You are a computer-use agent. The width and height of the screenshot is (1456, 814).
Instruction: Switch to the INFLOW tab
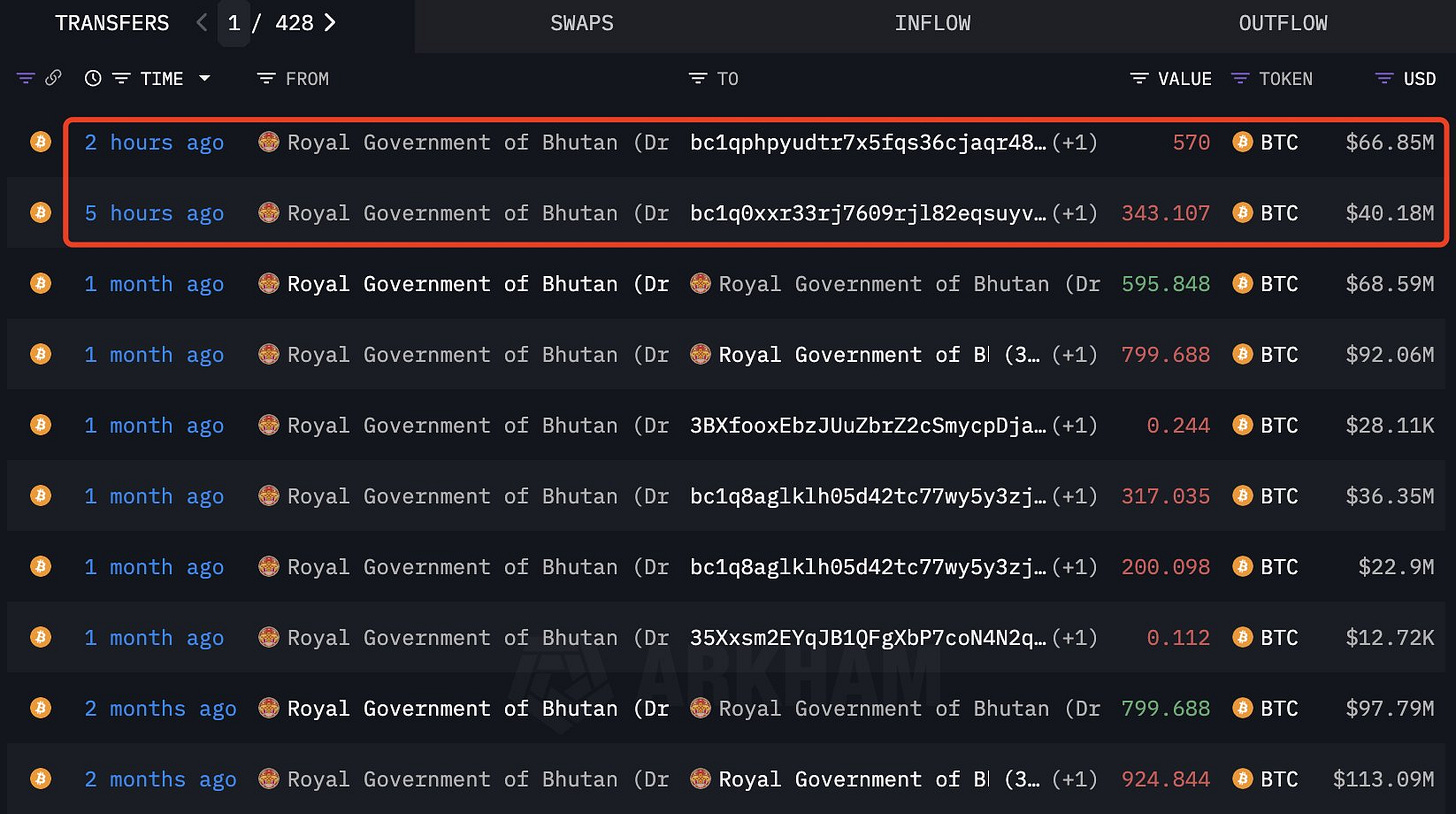click(932, 23)
